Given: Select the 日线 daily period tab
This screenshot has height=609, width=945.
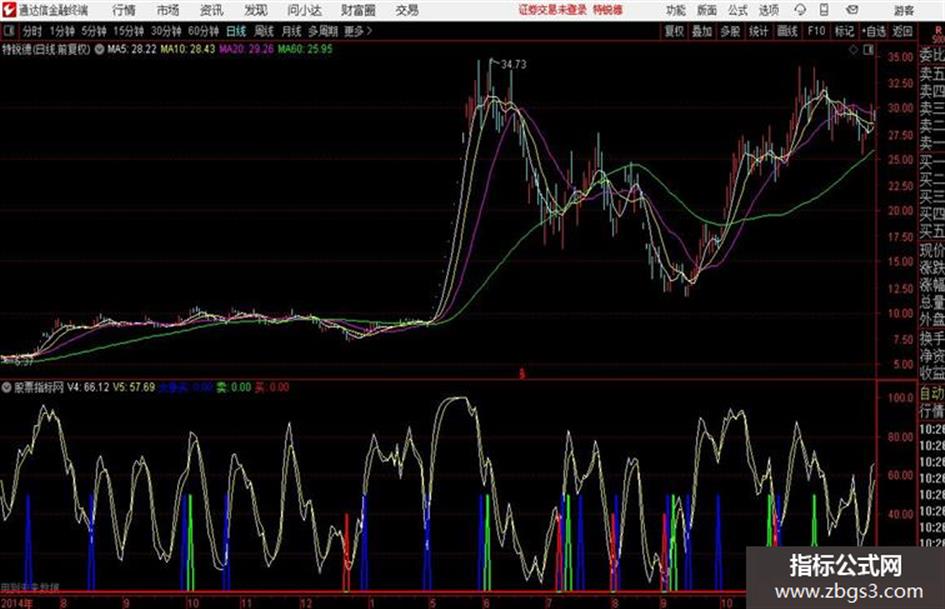Looking at the screenshot, I should click(x=236, y=31).
